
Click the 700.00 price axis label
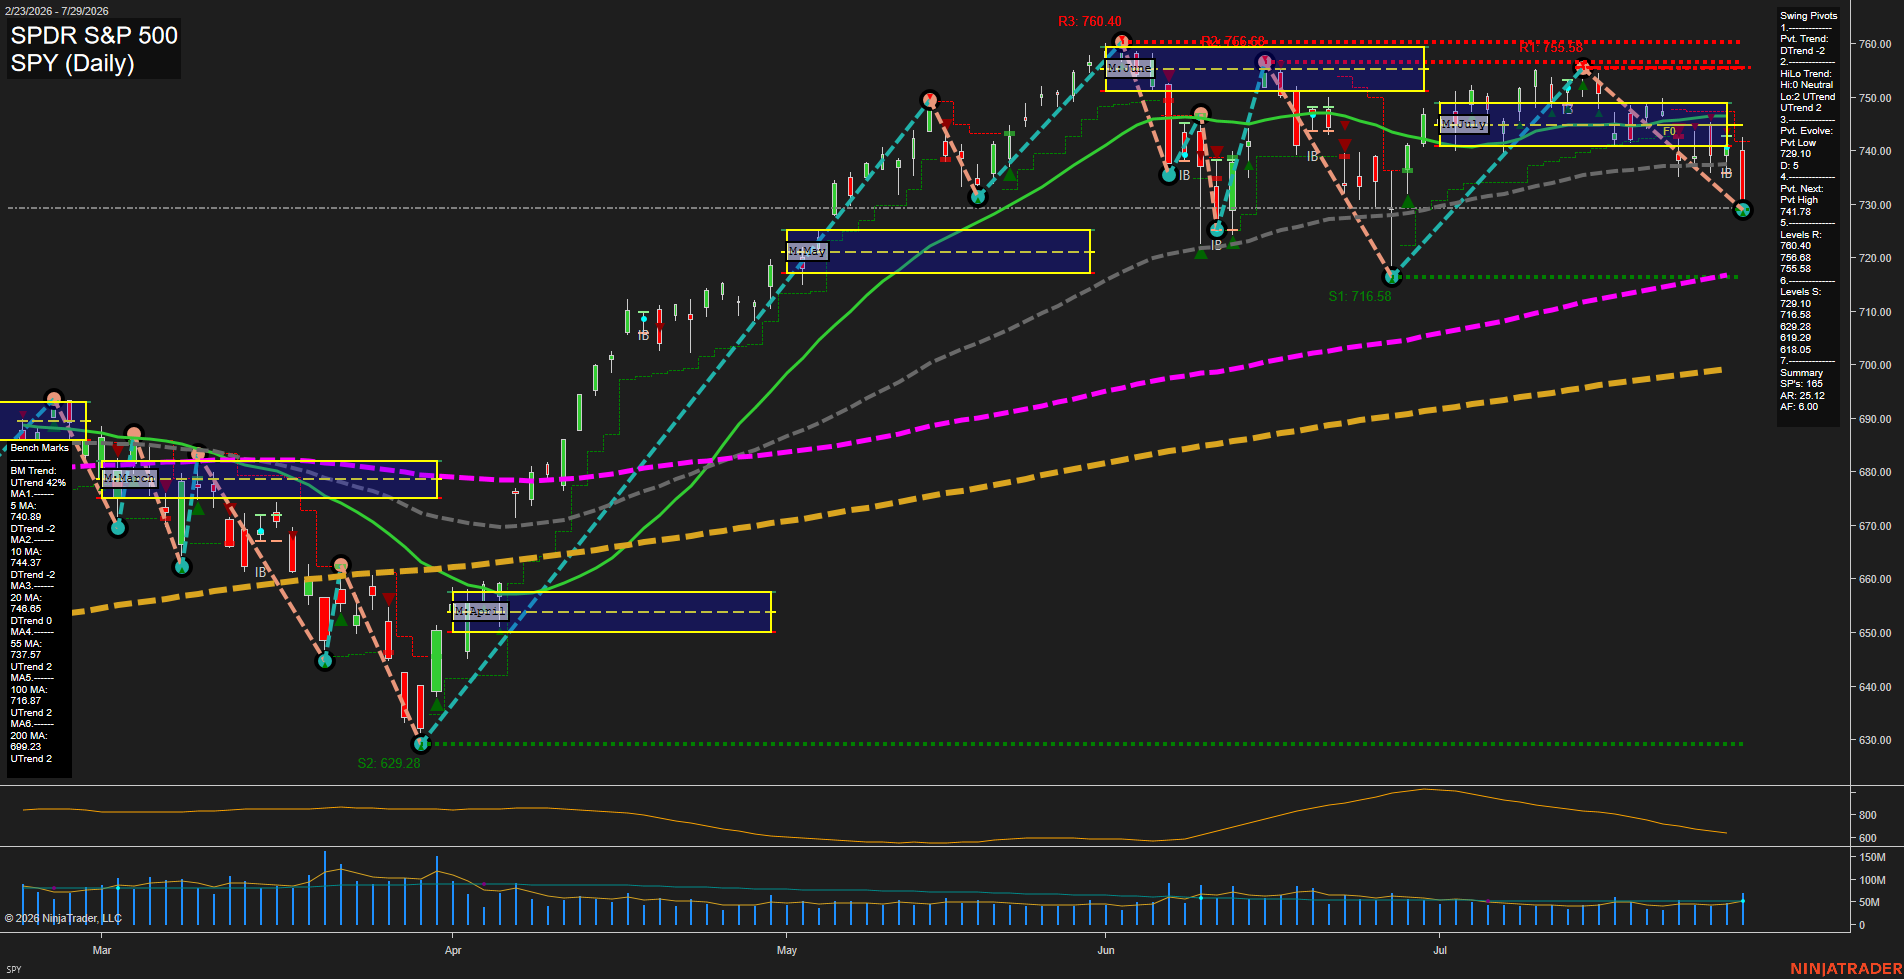(x=1875, y=365)
